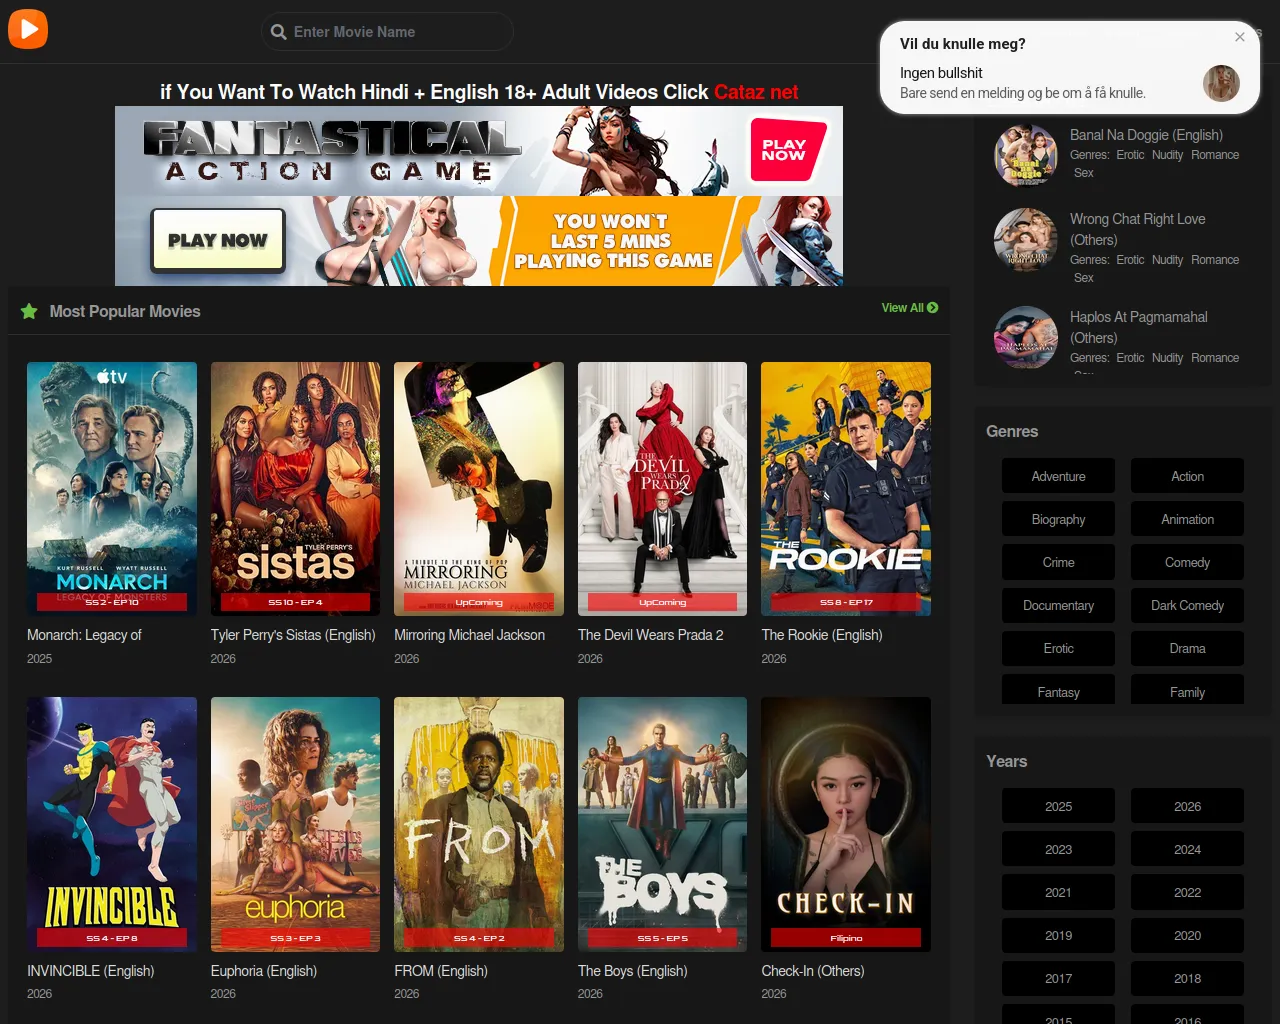Click the Banal Na Doggie (English) title

(1146, 135)
